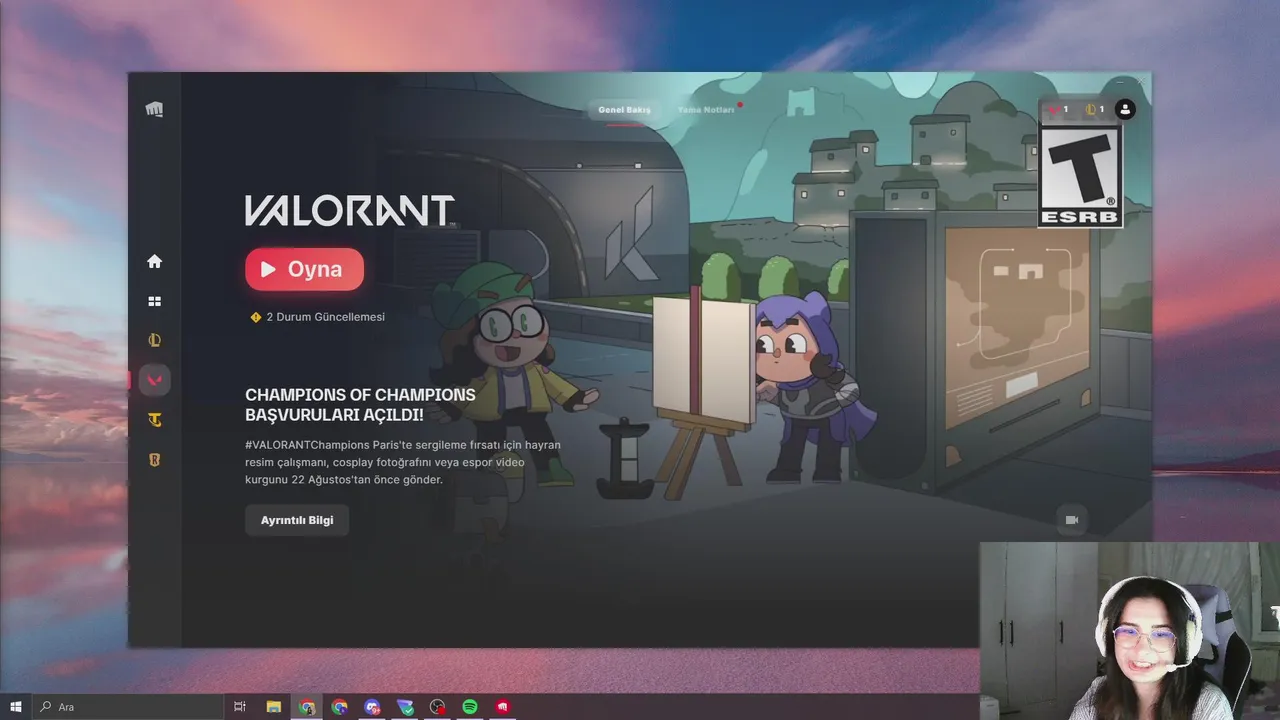Select League of Legends sidebar icon
The height and width of the screenshot is (720, 1280).
[154, 340]
